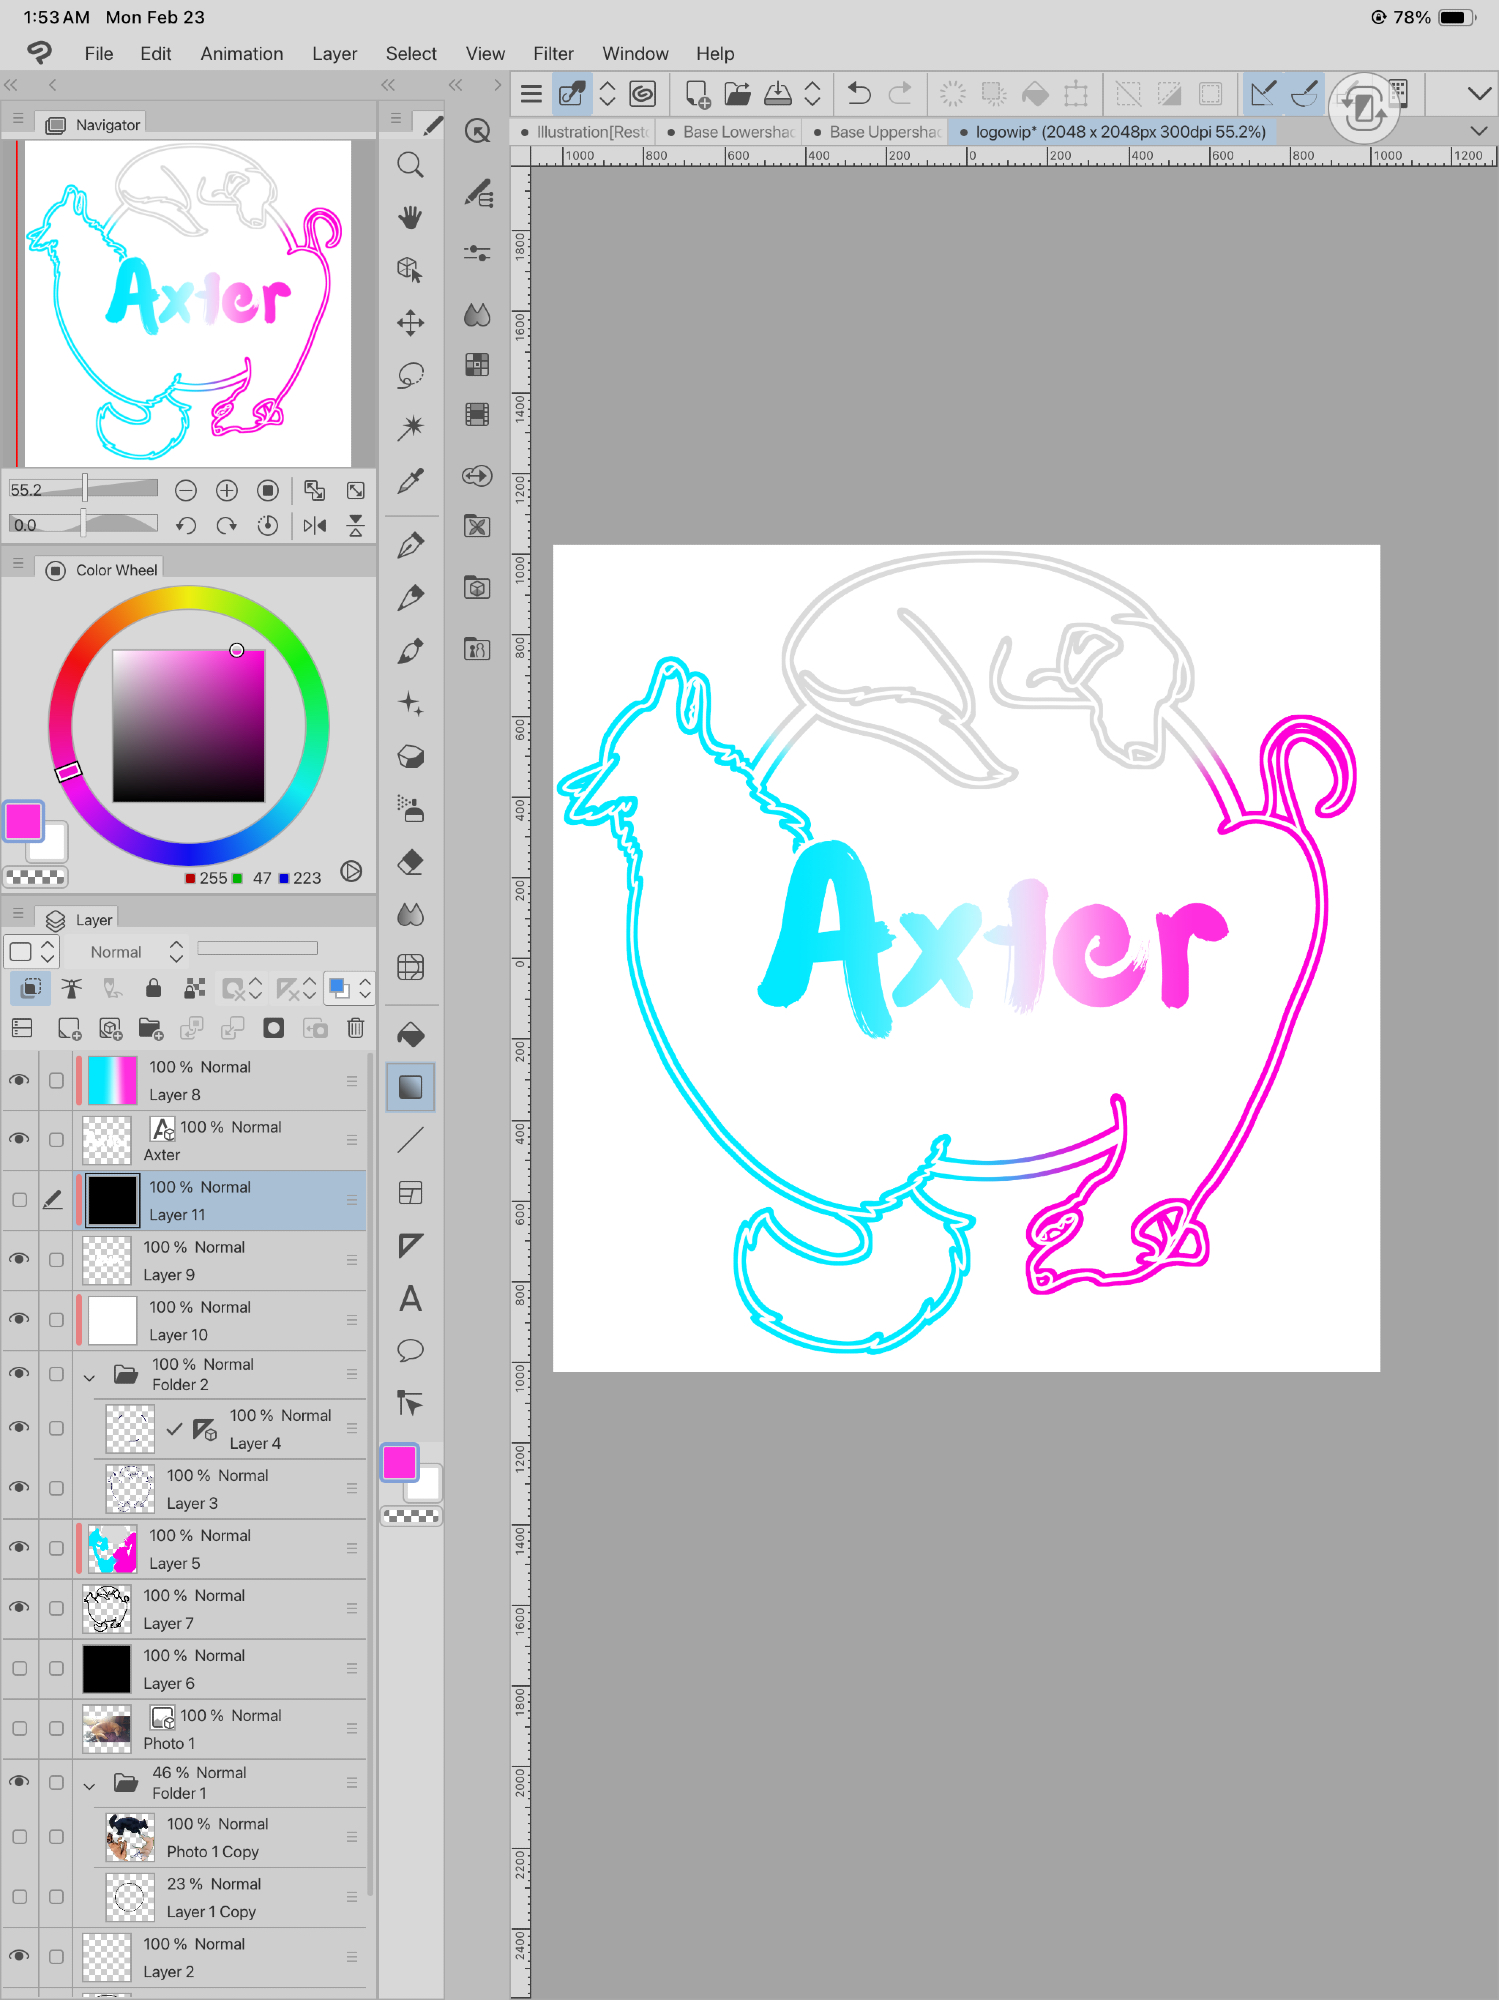Collapse the Folder 2 layer group
The image size is (1499, 2000).
click(89, 1377)
